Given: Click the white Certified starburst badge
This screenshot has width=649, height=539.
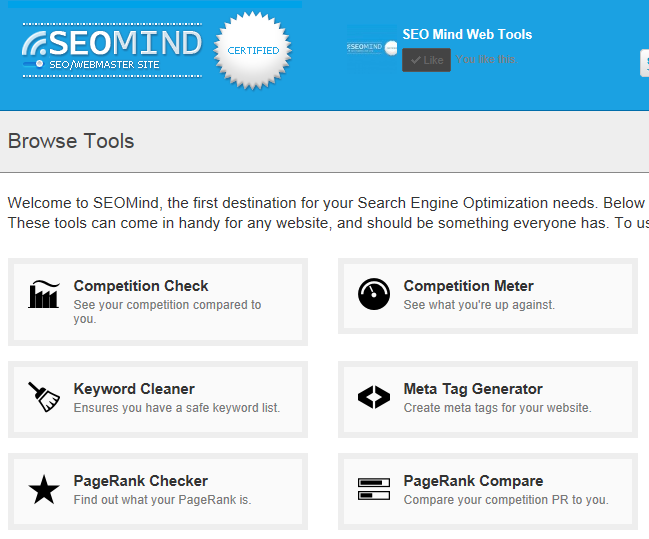Looking at the screenshot, I should (253, 50).
